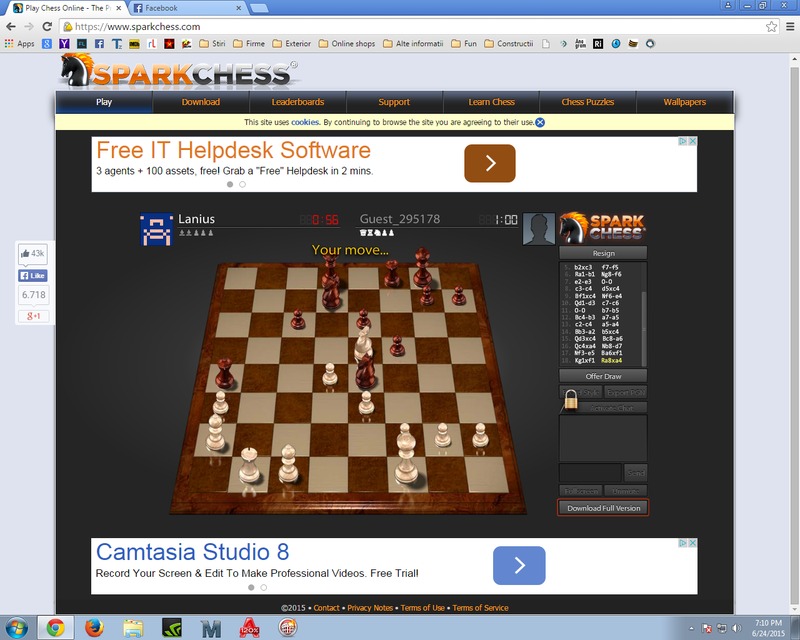Viewport: 800px width, 640px height.
Task: Click the Download Full Version button
Action: pyautogui.click(x=604, y=508)
